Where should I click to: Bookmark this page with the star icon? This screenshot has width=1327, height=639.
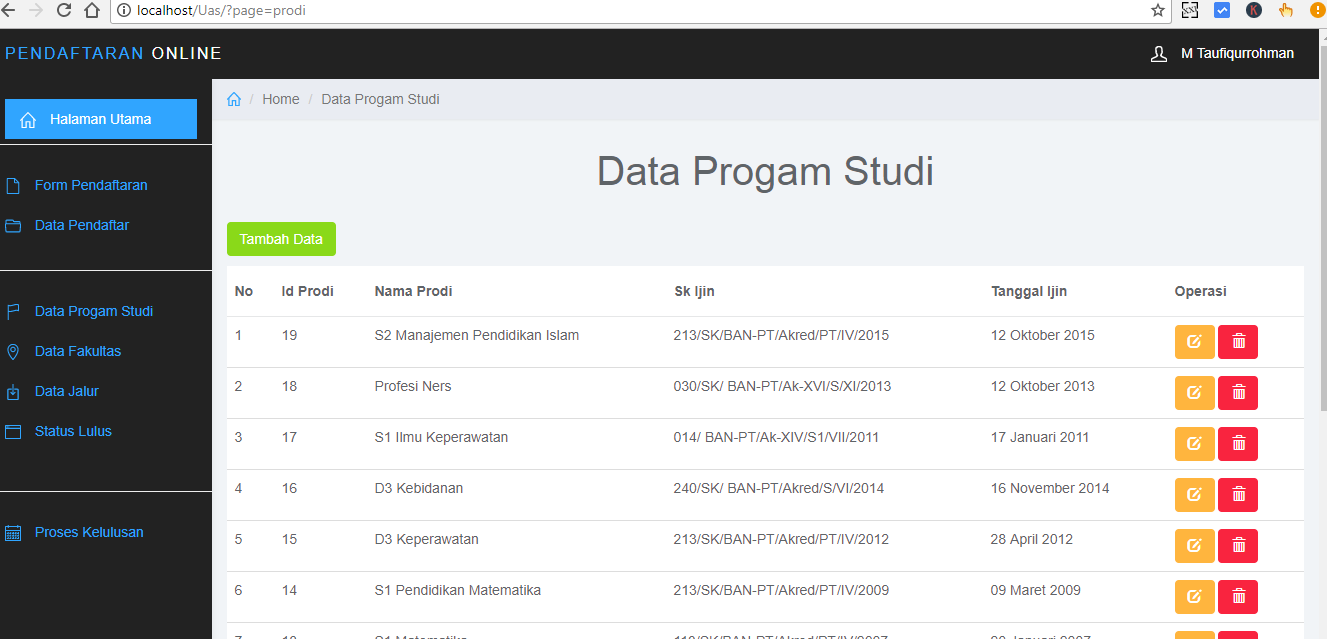[x=1158, y=11]
